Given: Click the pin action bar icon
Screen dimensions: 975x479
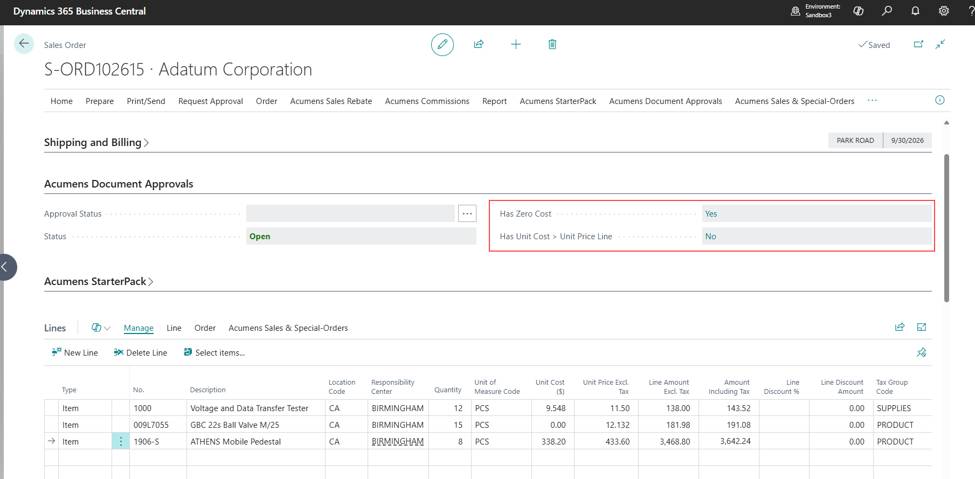Looking at the screenshot, I should point(922,353).
